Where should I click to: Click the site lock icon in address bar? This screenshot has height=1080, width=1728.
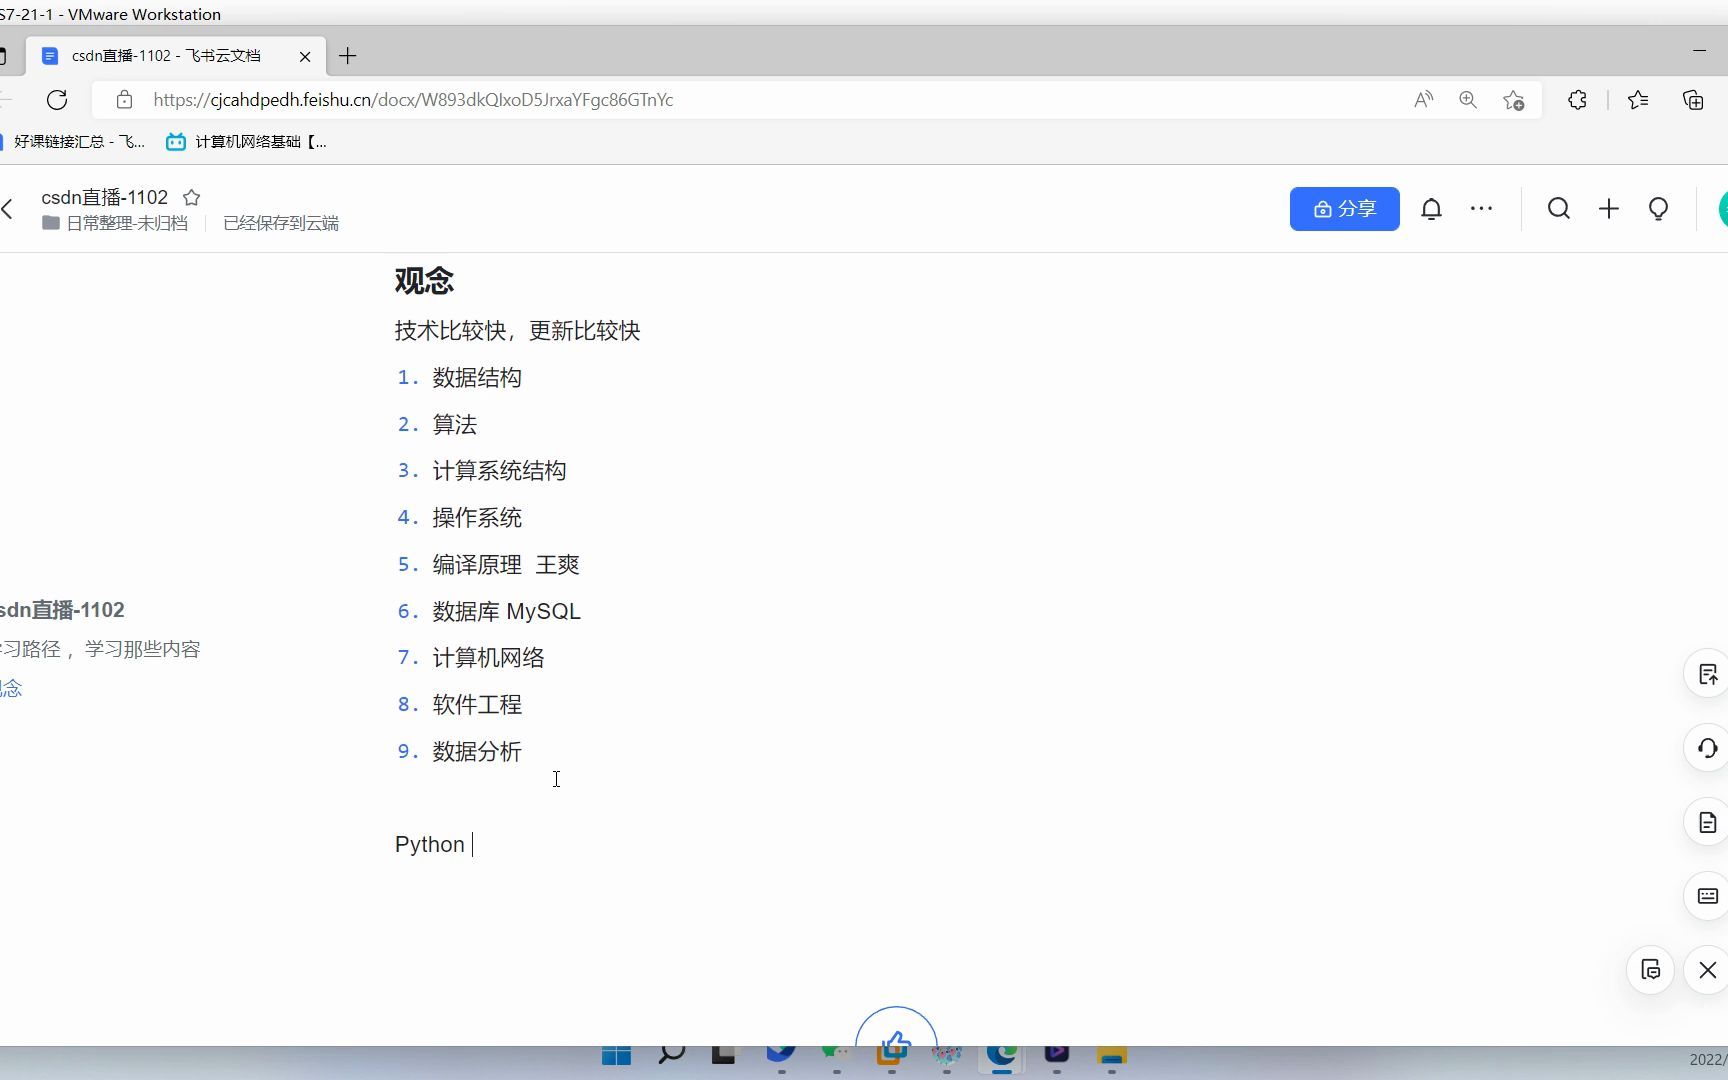[124, 100]
